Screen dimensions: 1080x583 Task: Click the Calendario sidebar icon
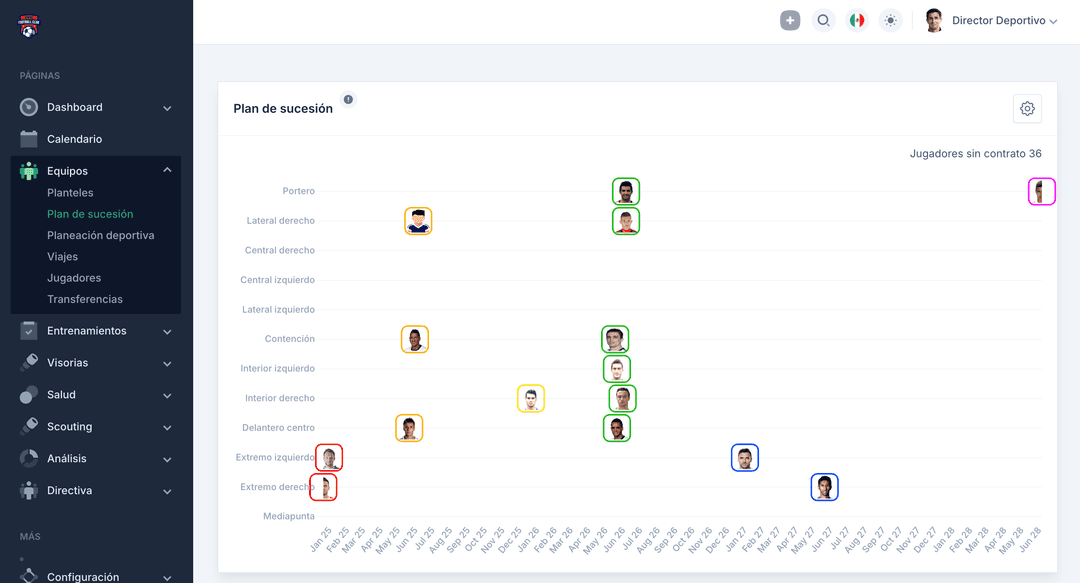pos(29,139)
